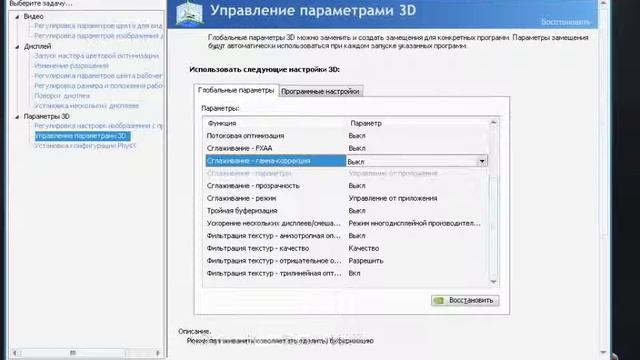The height and width of the screenshot is (360, 640).
Task: Open Регулировка параметров изображения under Видео
Action: pyautogui.click(x=98, y=36)
